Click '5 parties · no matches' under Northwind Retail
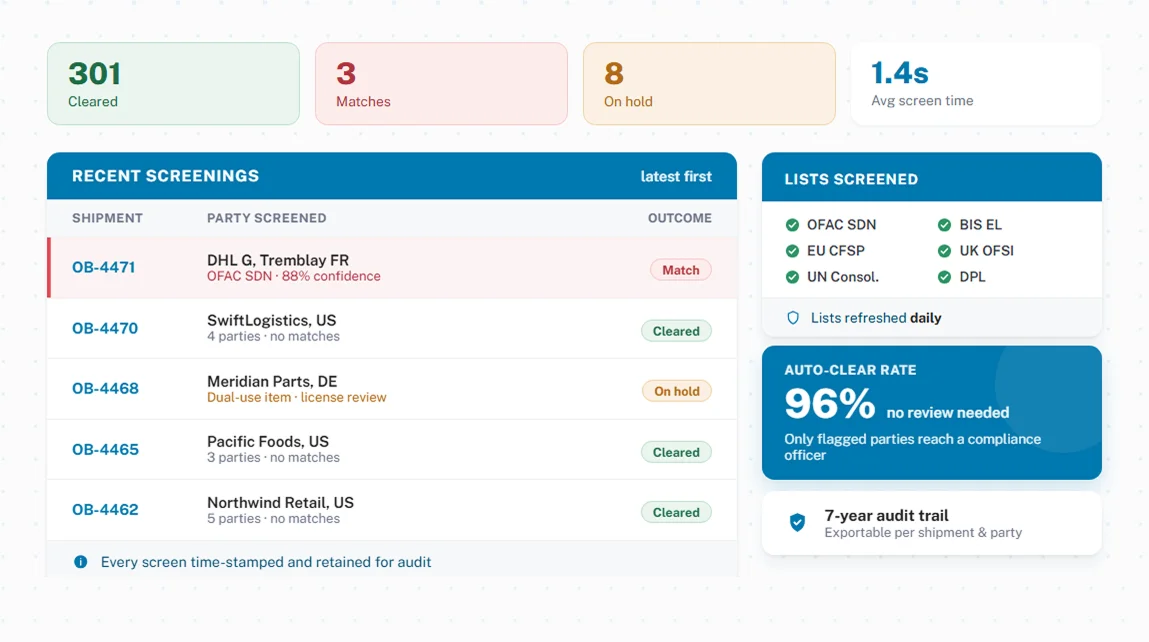The height and width of the screenshot is (642, 1149). tap(273, 519)
